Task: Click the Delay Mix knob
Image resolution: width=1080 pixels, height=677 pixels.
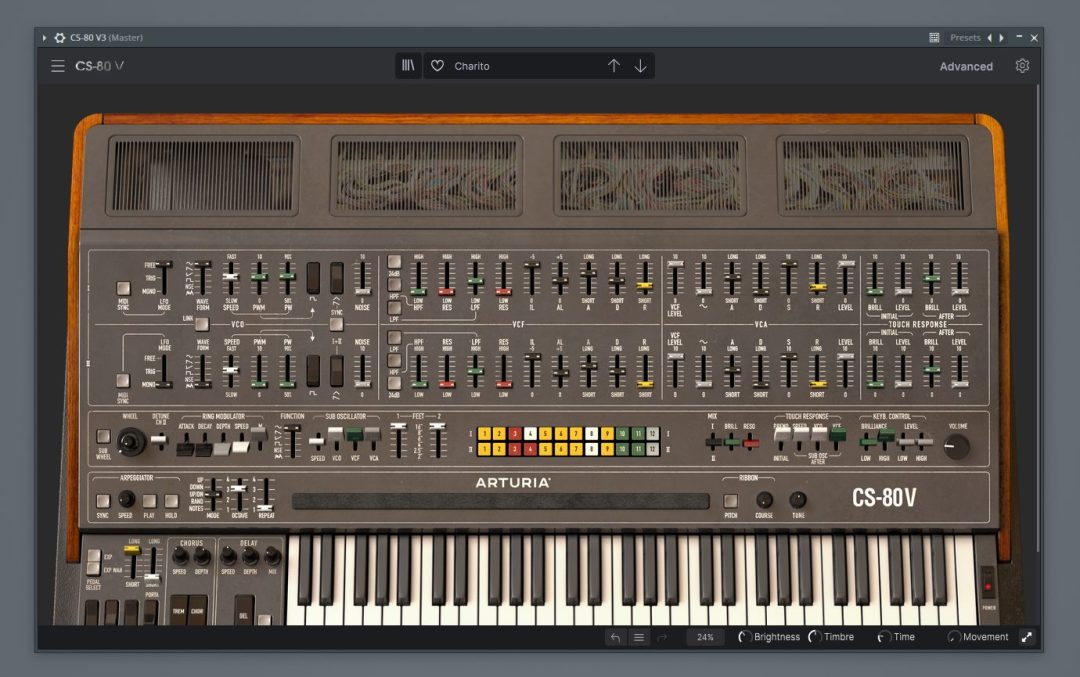Action: click(x=272, y=556)
